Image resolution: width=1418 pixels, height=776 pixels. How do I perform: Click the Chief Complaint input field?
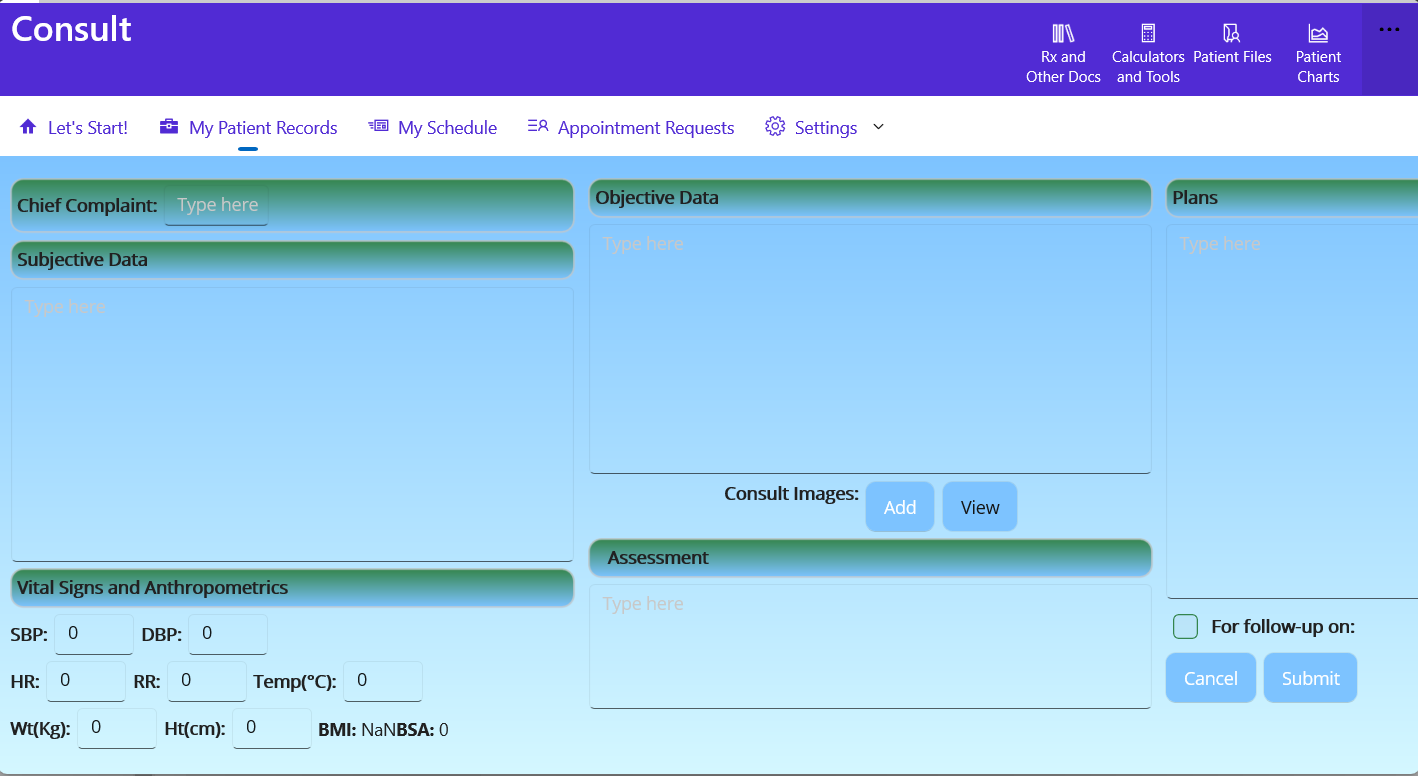pyautogui.click(x=216, y=204)
